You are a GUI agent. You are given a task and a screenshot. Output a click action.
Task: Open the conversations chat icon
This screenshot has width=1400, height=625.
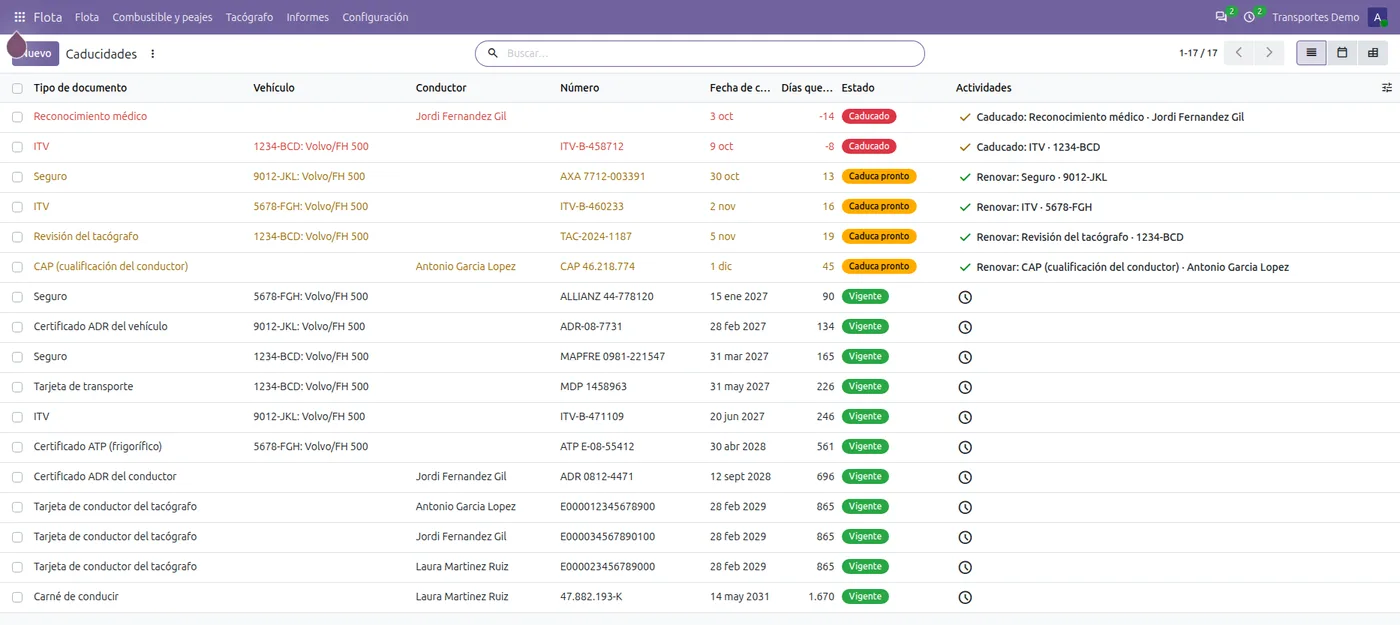click(x=1221, y=17)
